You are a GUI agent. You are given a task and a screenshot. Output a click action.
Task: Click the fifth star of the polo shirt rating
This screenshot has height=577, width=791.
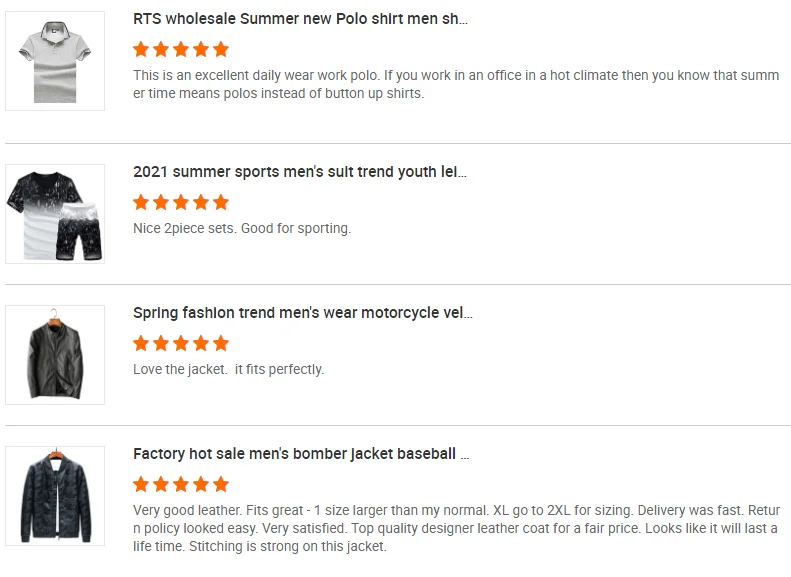coord(221,49)
